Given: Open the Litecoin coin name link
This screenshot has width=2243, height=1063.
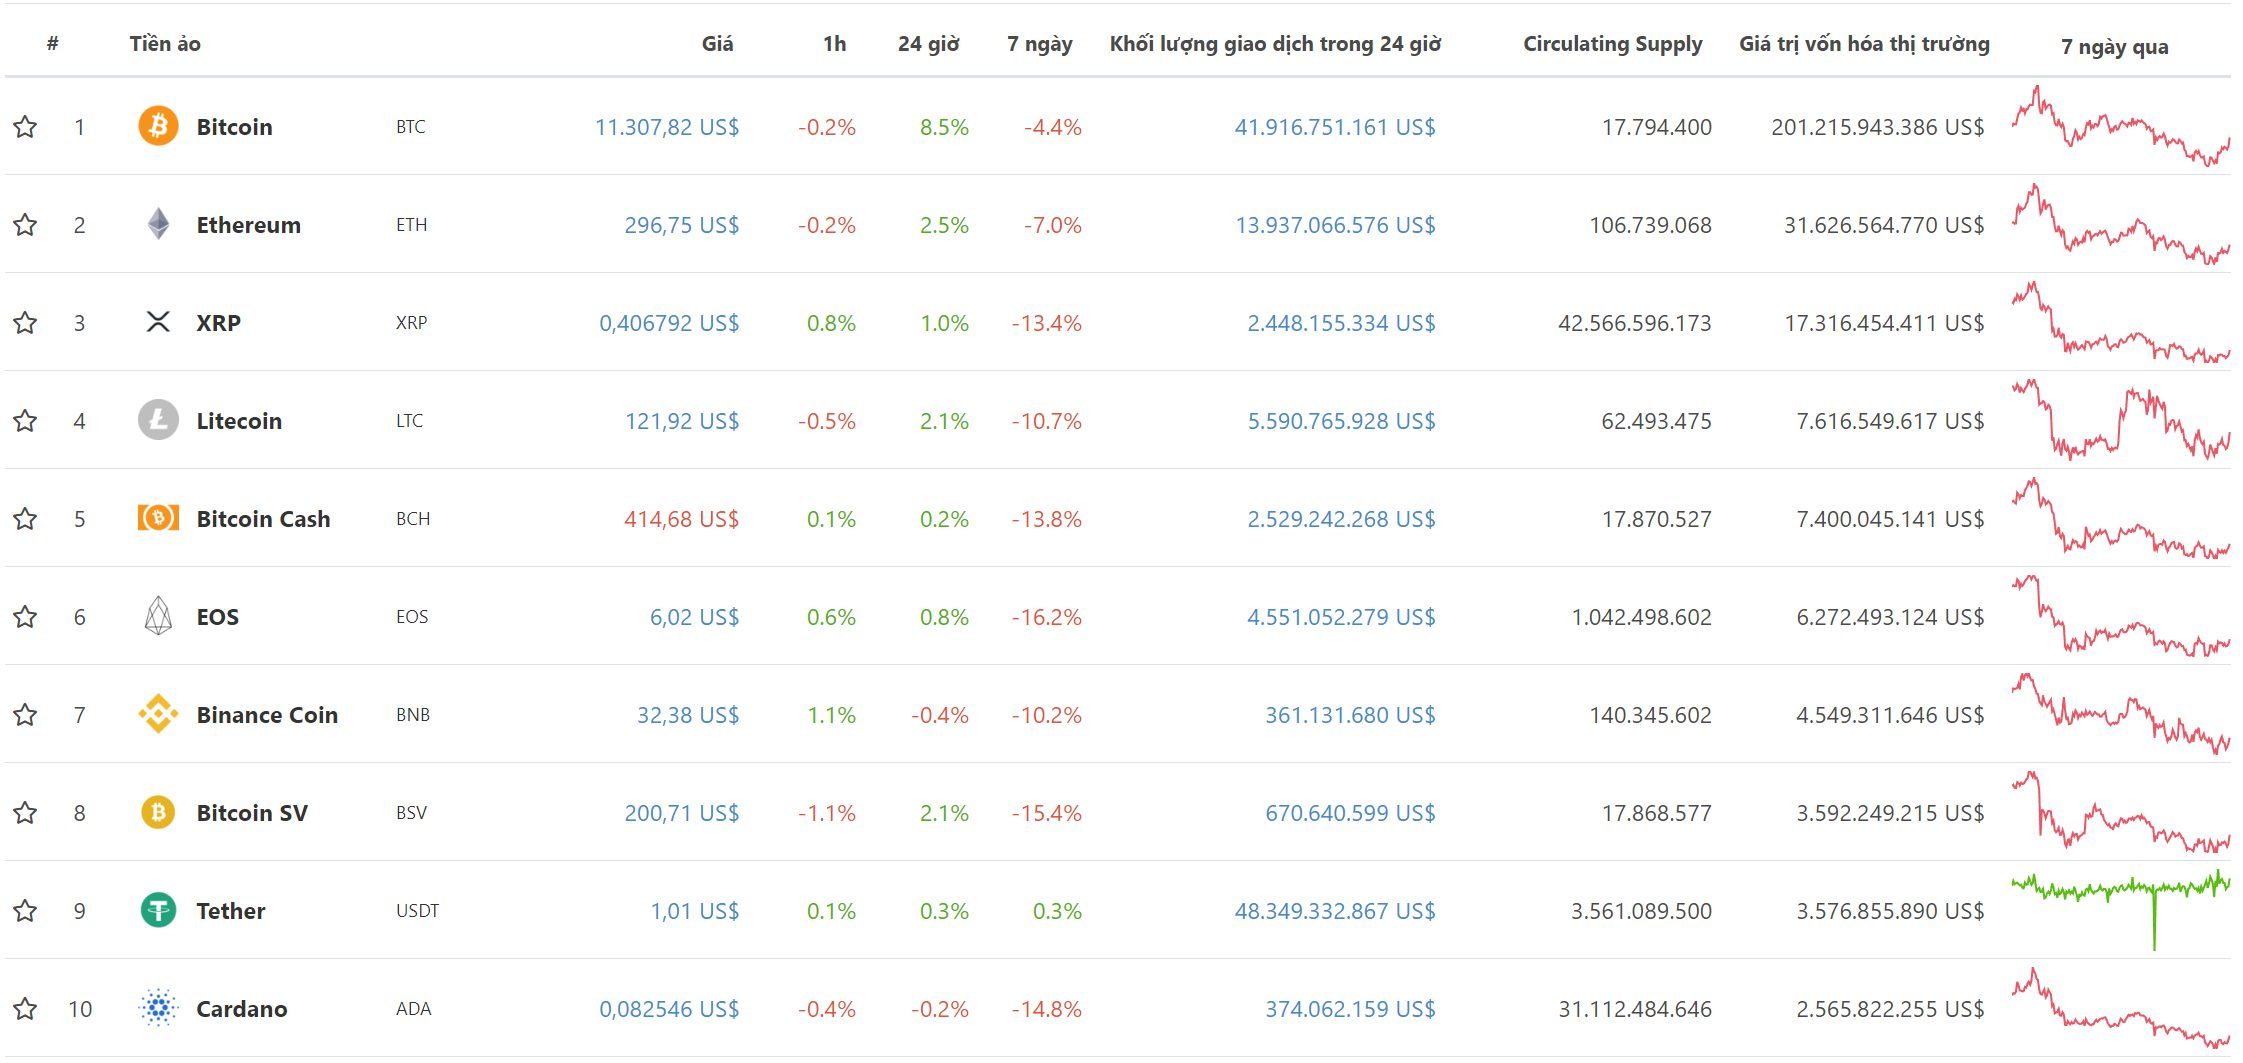Looking at the screenshot, I should tap(239, 421).
